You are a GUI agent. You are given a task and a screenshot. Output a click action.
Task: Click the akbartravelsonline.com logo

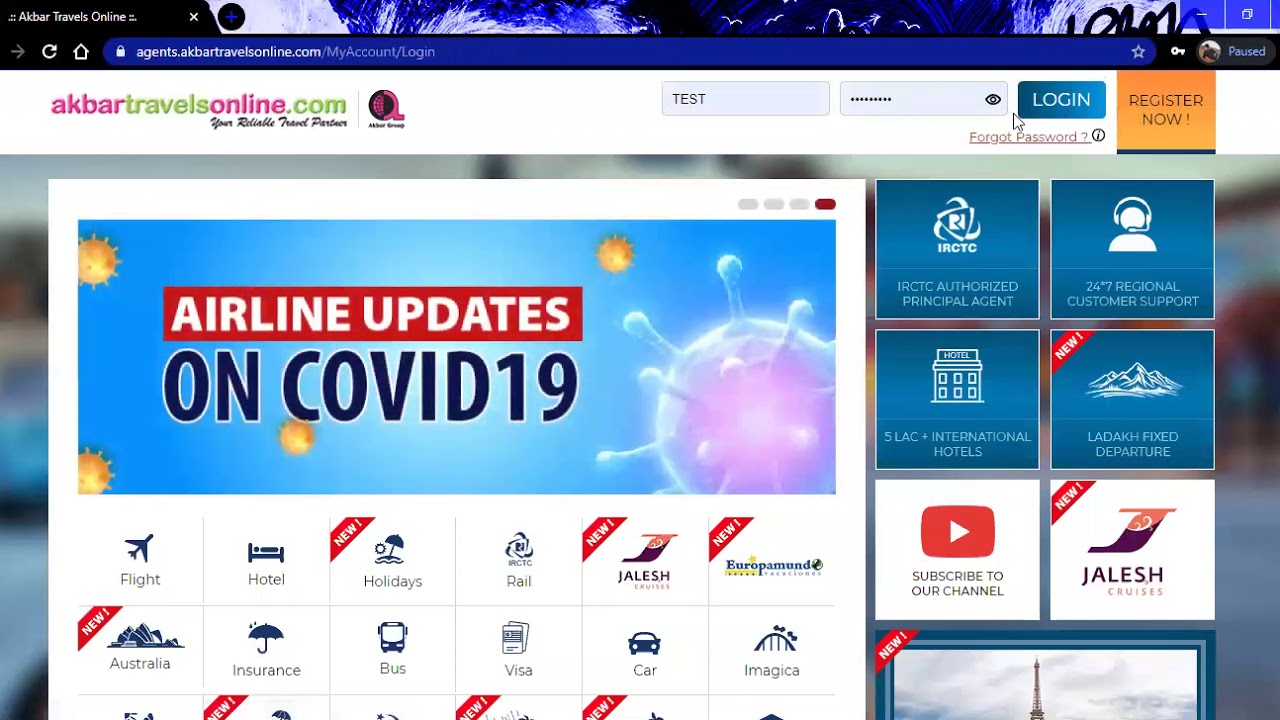[x=199, y=110]
